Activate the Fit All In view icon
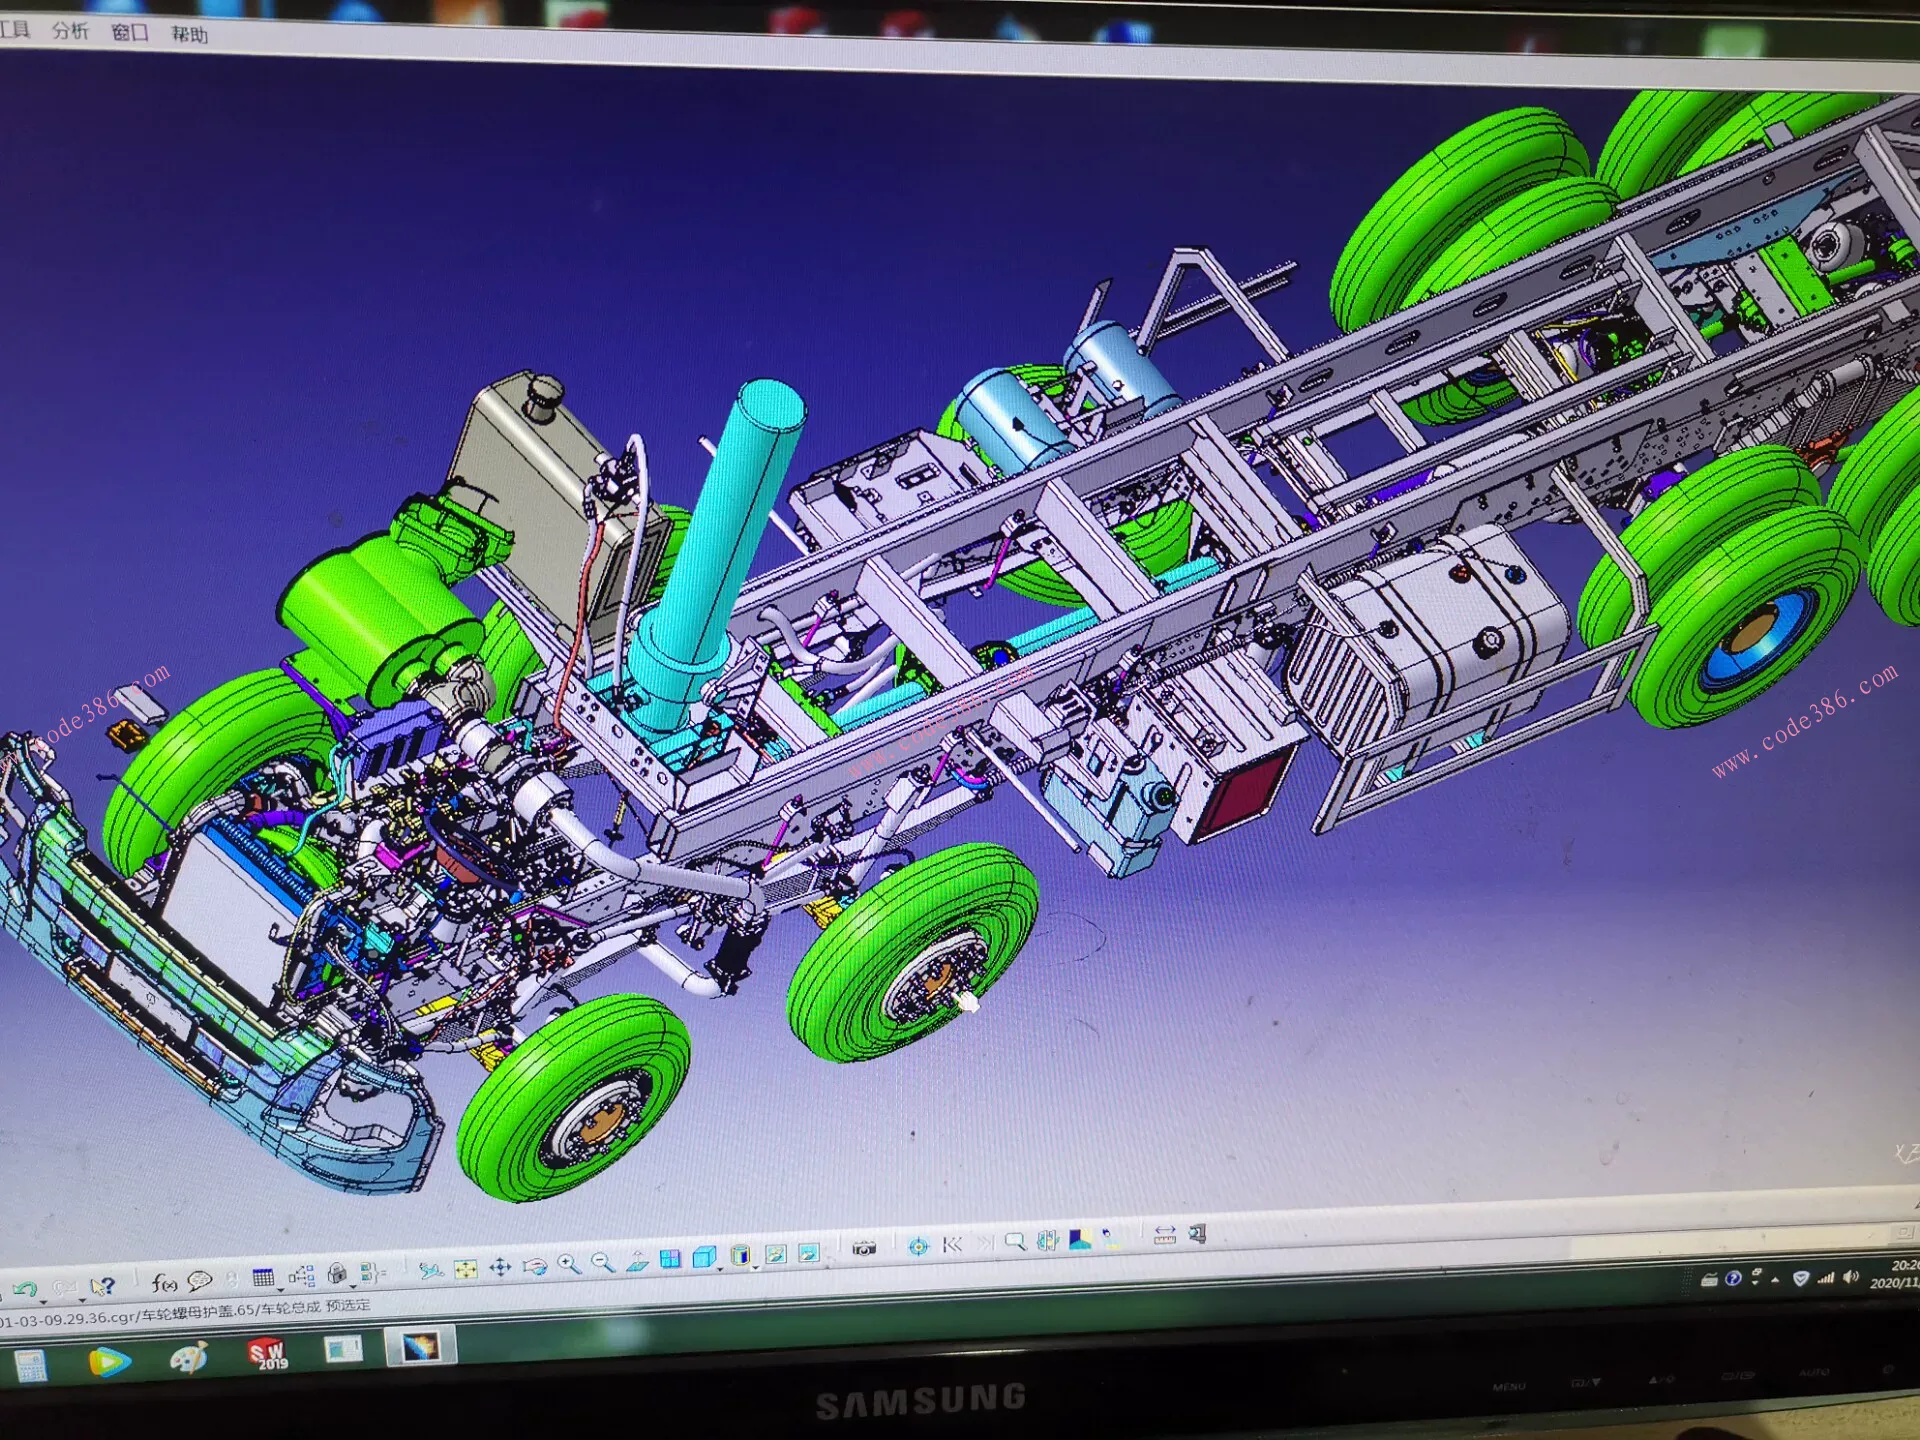Viewport: 1920px width, 1440px height. pyautogui.click(x=466, y=1269)
